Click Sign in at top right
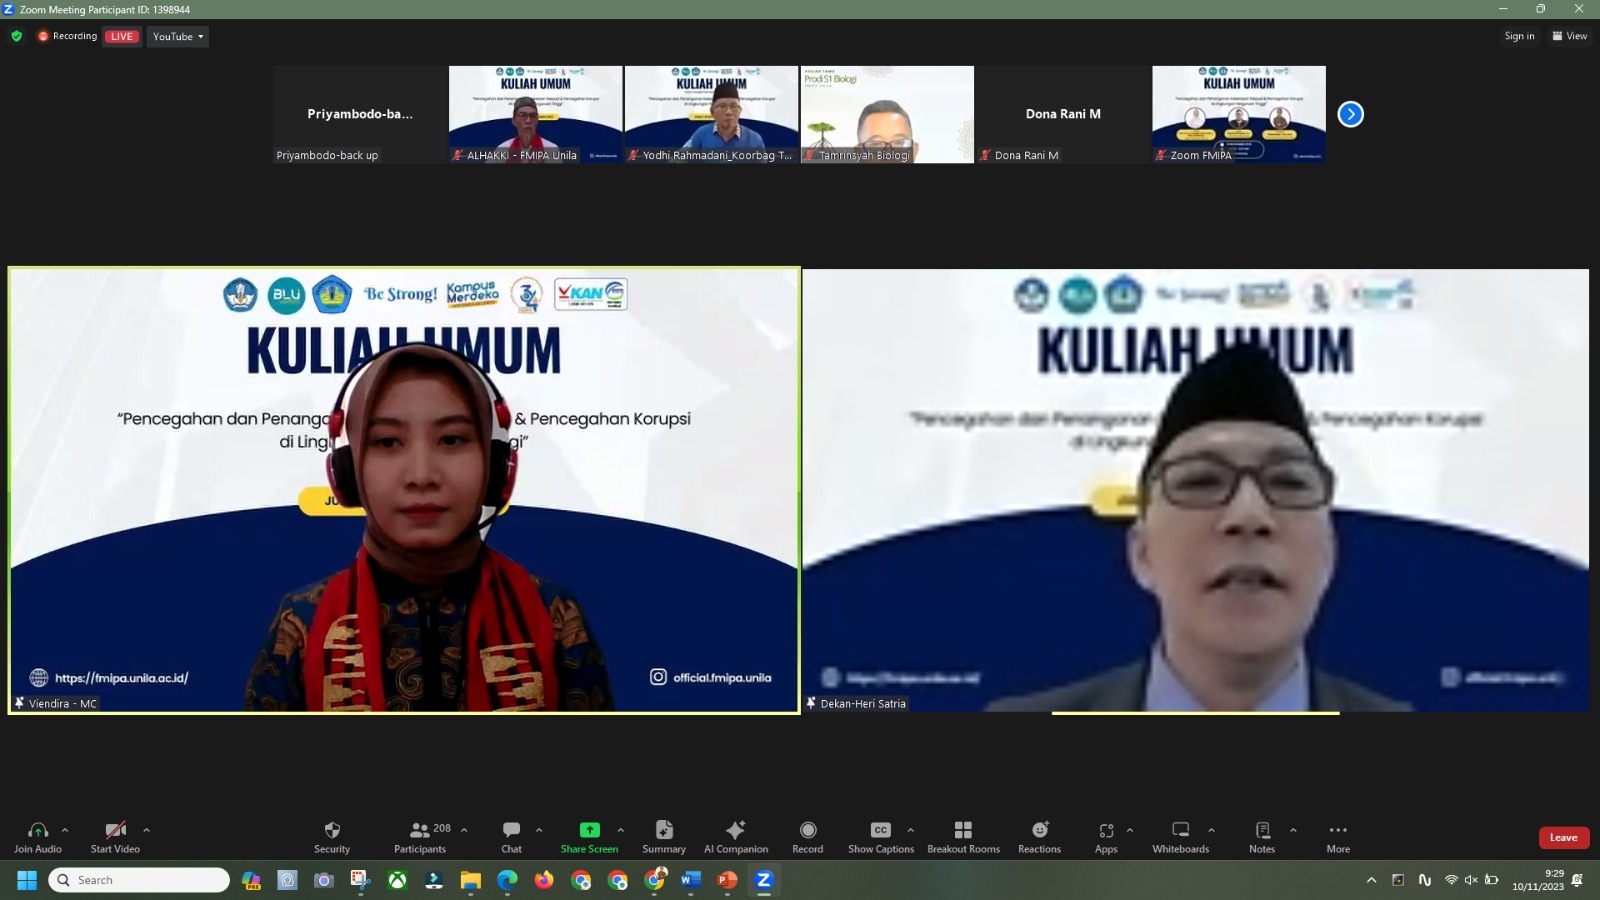 coord(1519,36)
